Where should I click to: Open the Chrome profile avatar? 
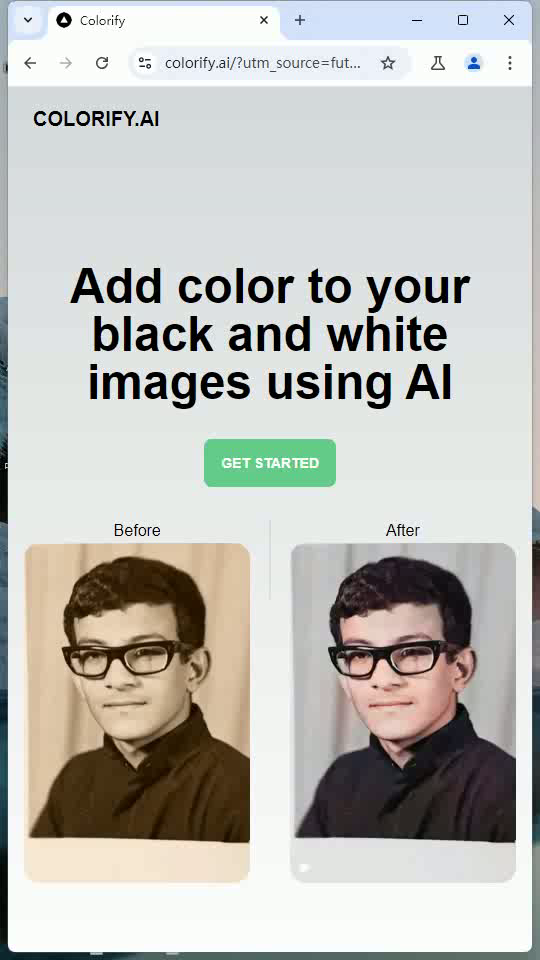click(474, 63)
